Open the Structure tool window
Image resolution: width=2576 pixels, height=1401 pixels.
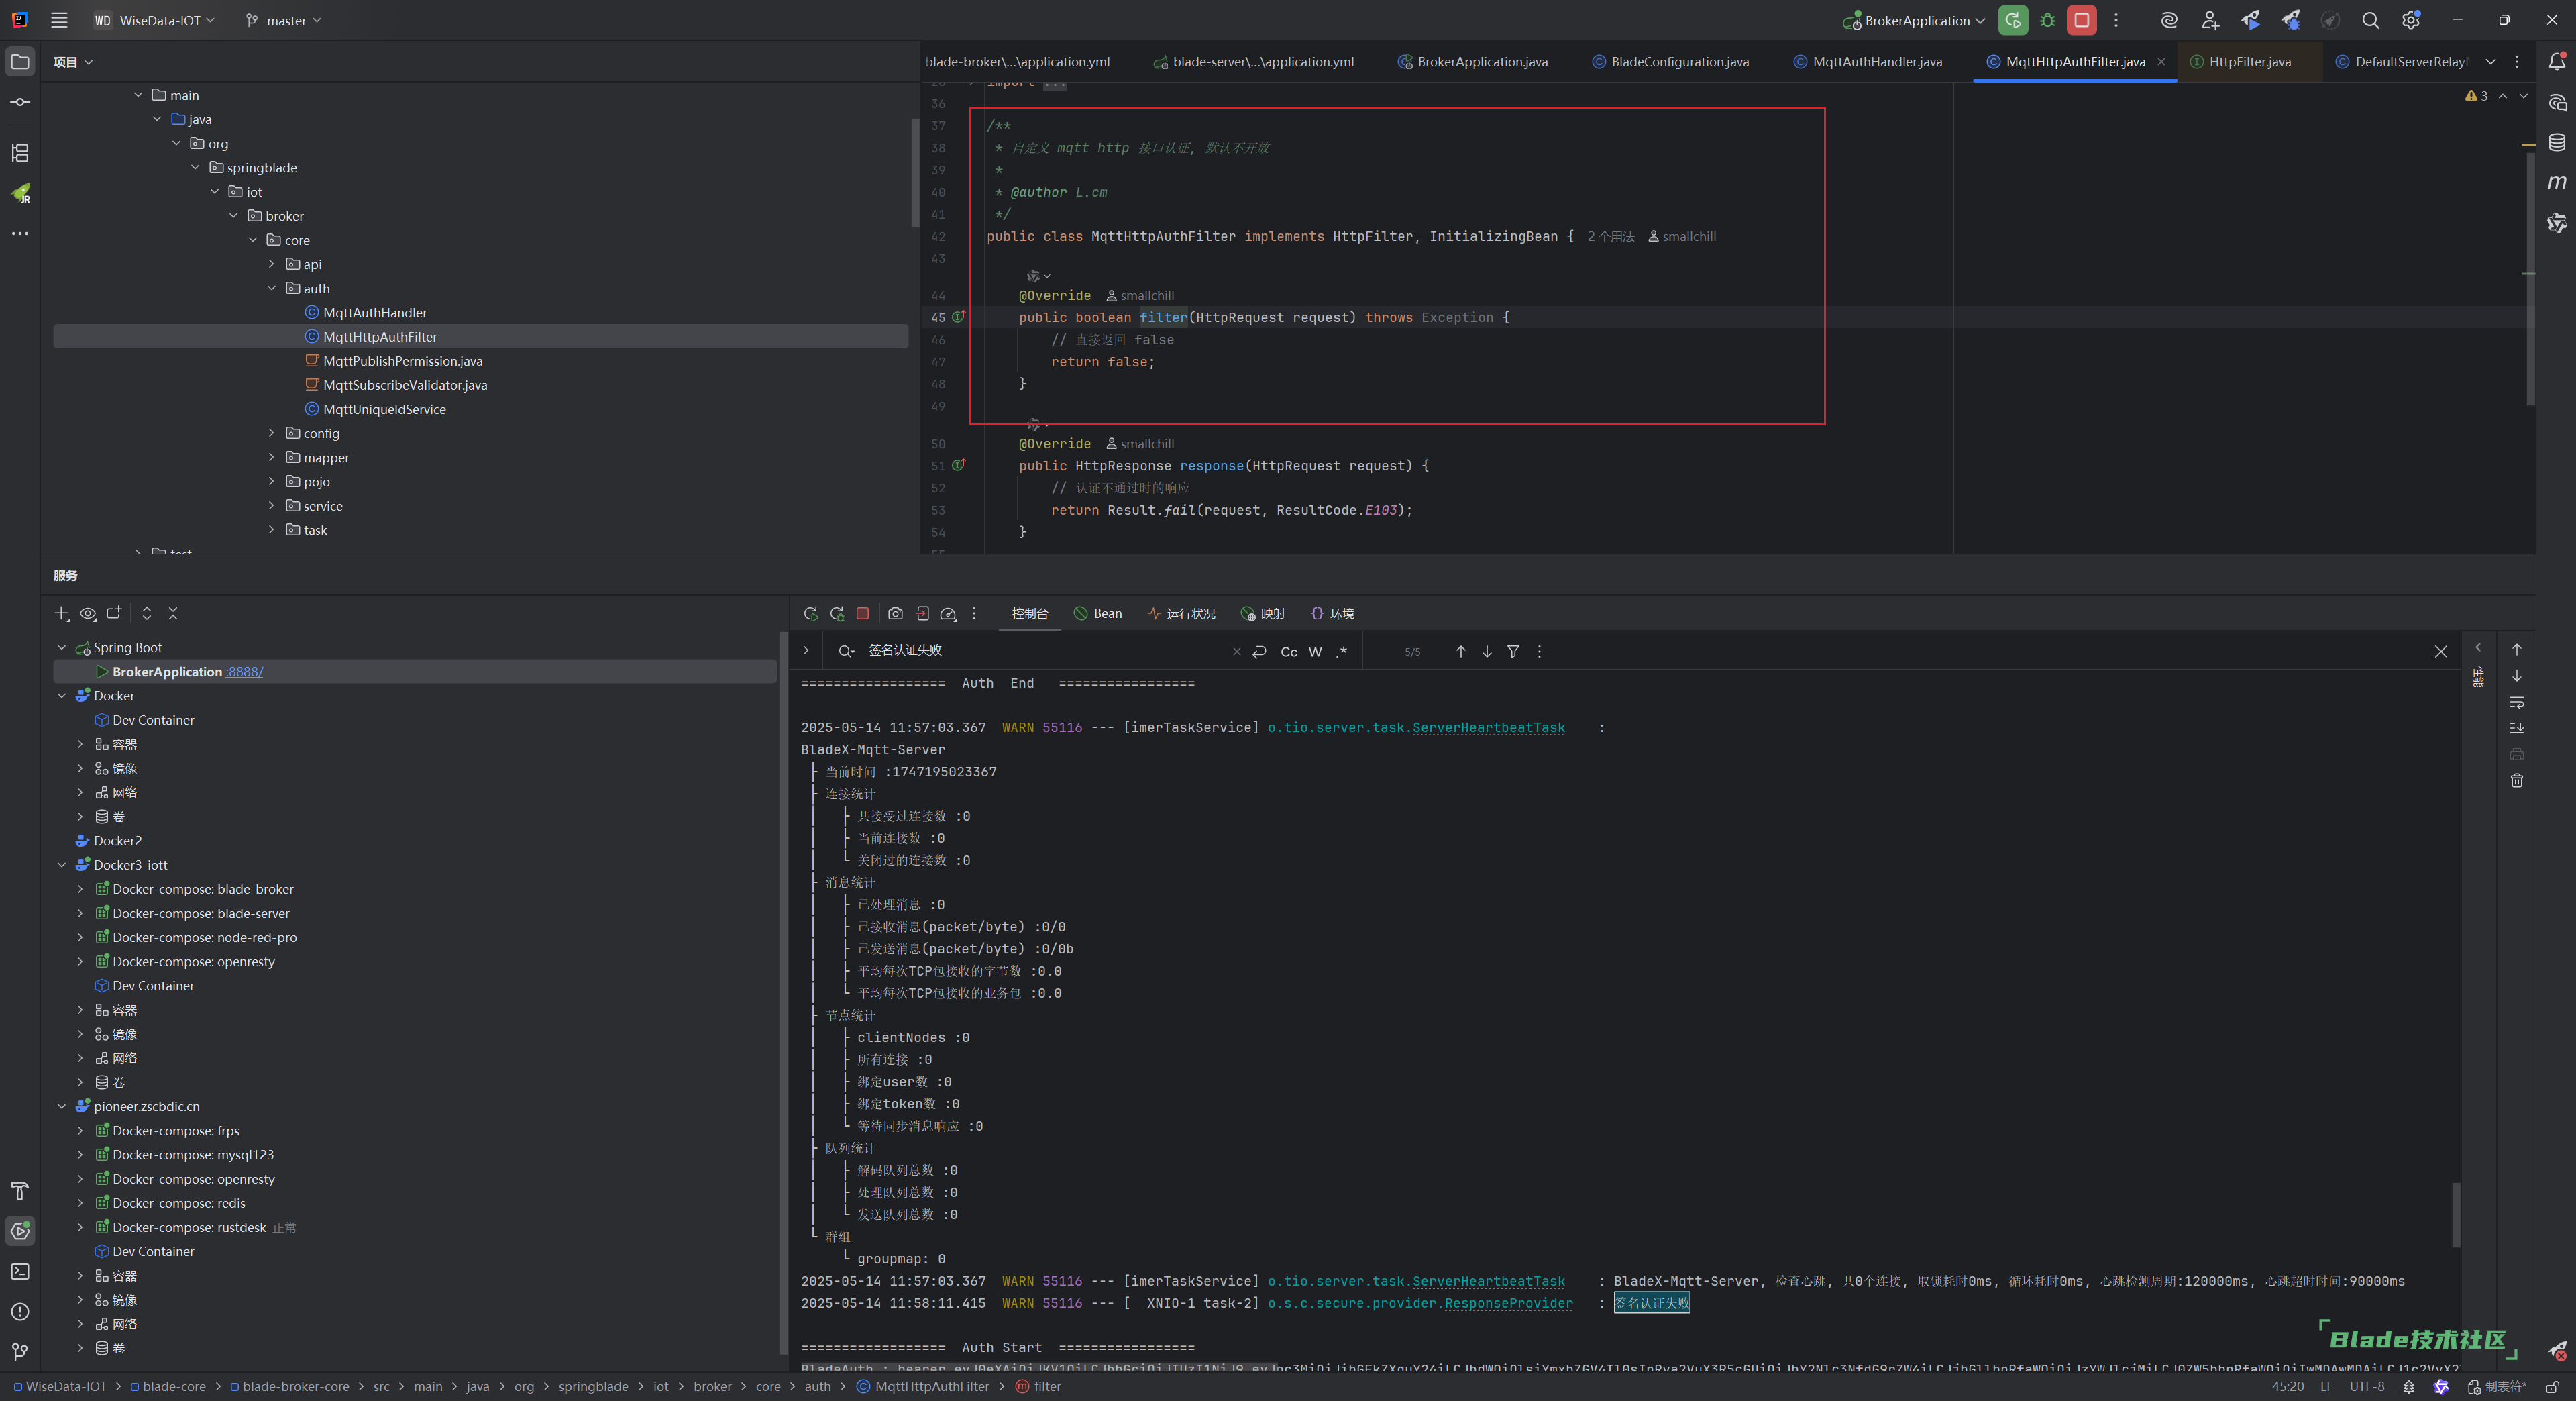click(20, 153)
